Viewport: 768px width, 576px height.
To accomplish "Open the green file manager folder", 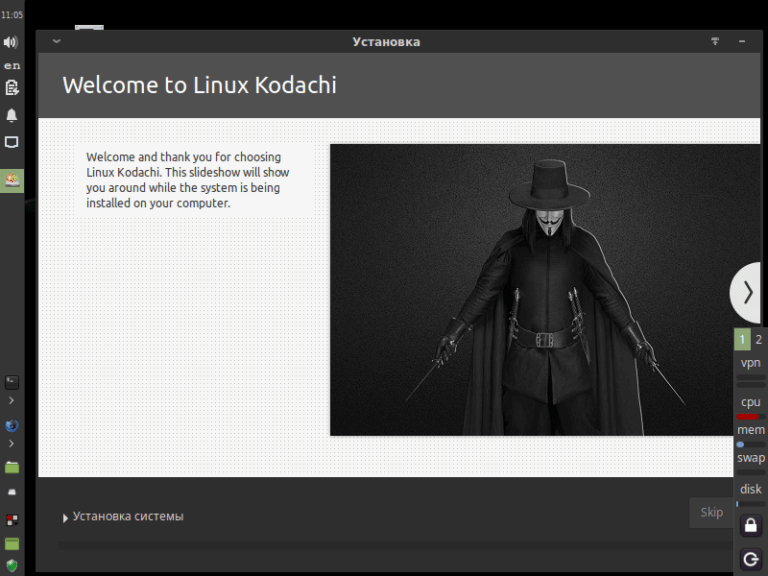I will (x=12, y=467).
